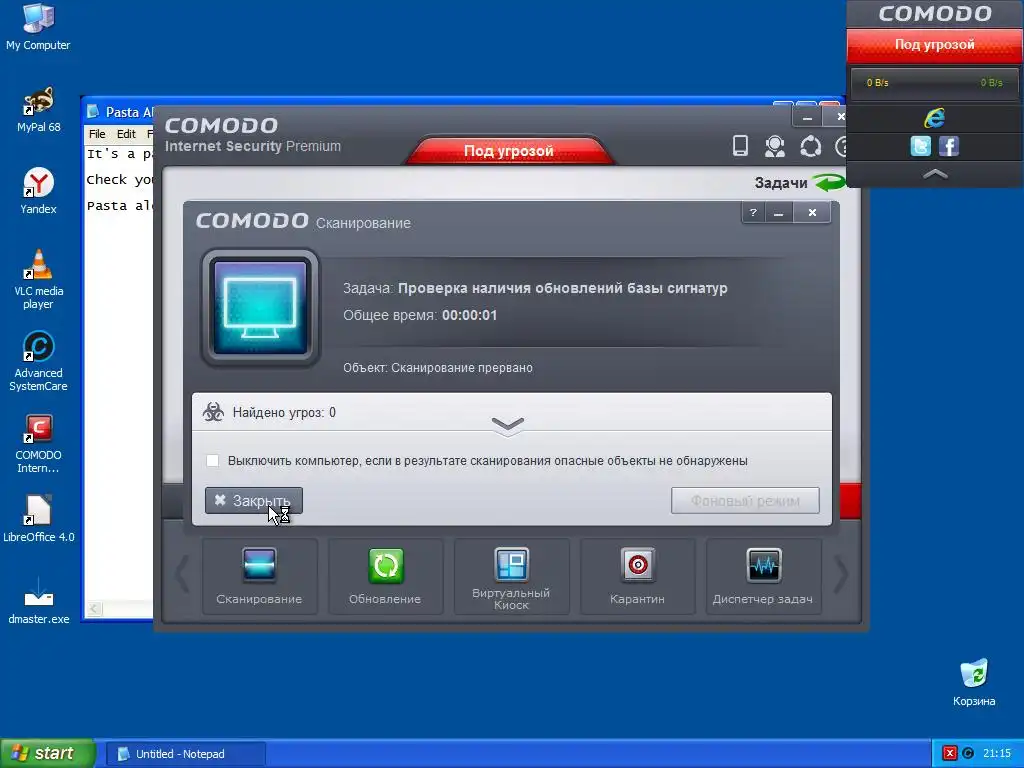
Task: Open the Диспетчер задач tile
Action: [x=763, y=576]
